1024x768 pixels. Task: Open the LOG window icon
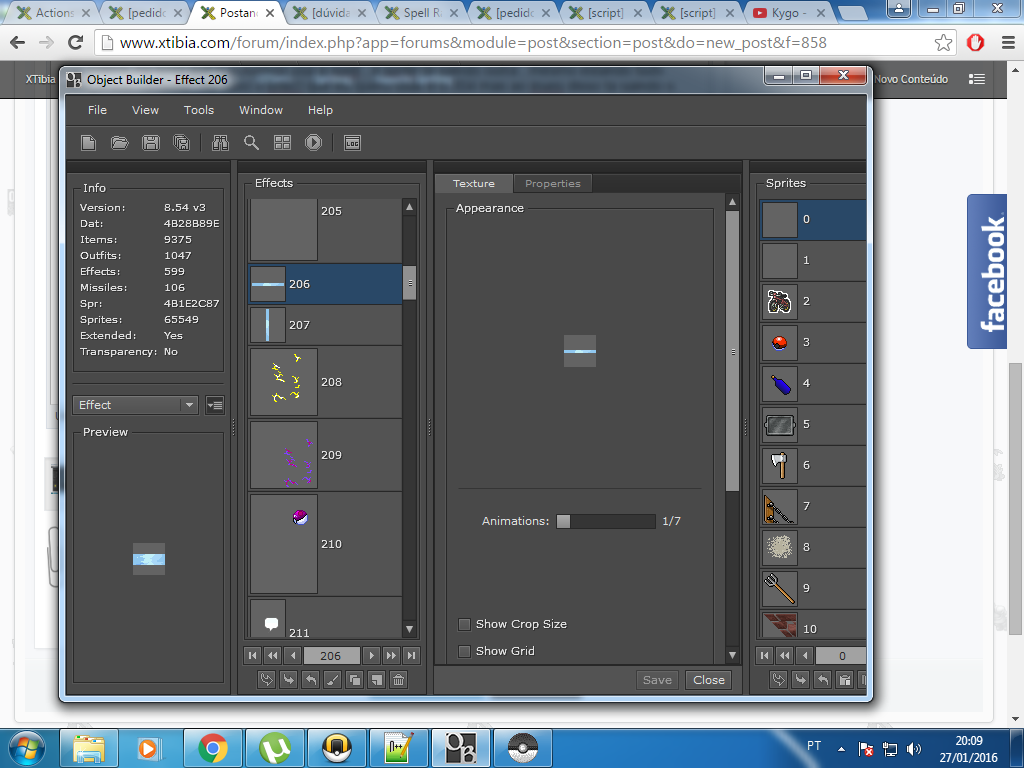point(353,142)
